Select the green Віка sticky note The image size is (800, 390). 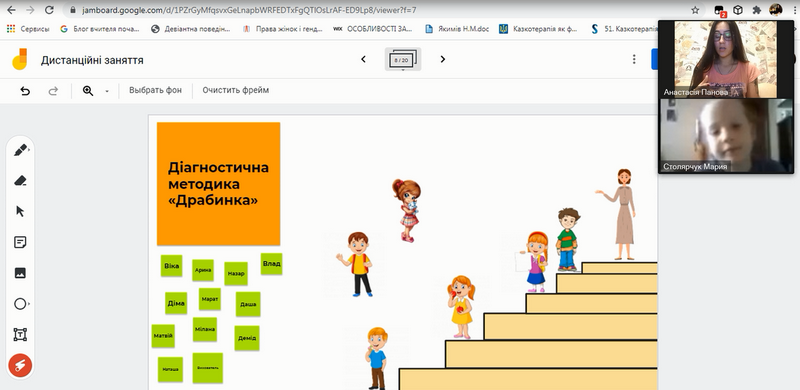click(171, 266)
